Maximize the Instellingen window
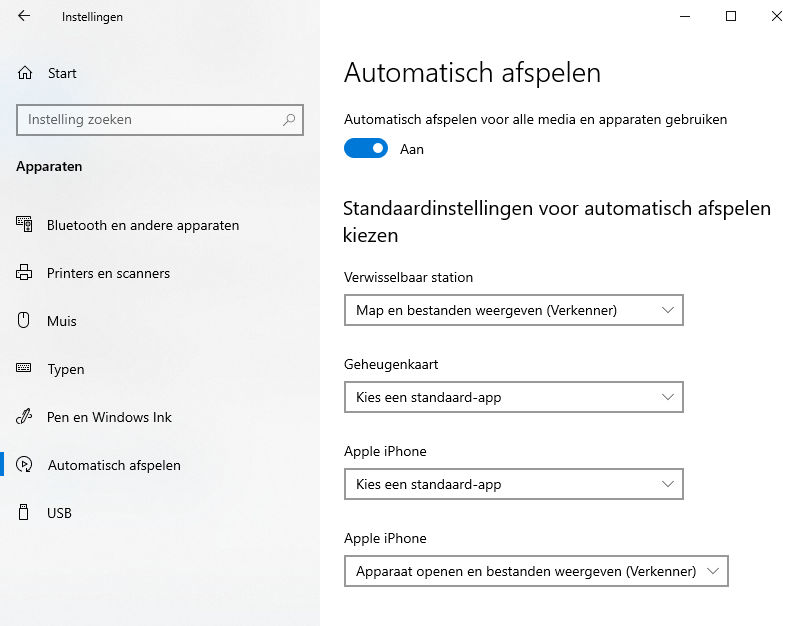 731,16
